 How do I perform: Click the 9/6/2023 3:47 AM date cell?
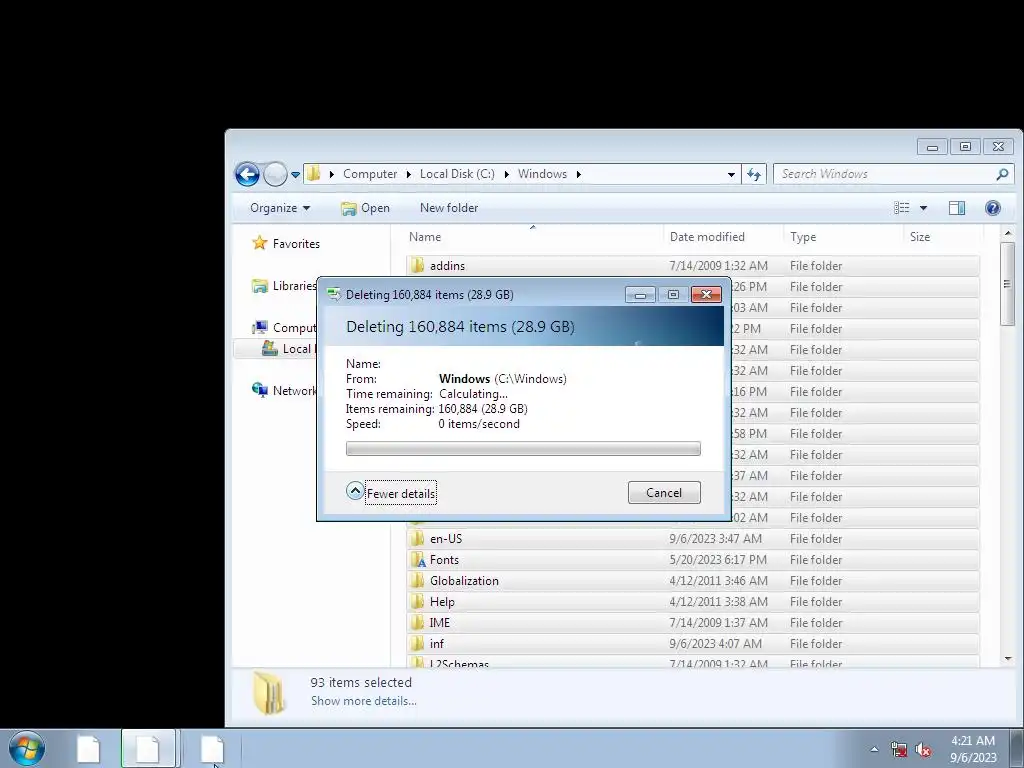coord(715,539)
